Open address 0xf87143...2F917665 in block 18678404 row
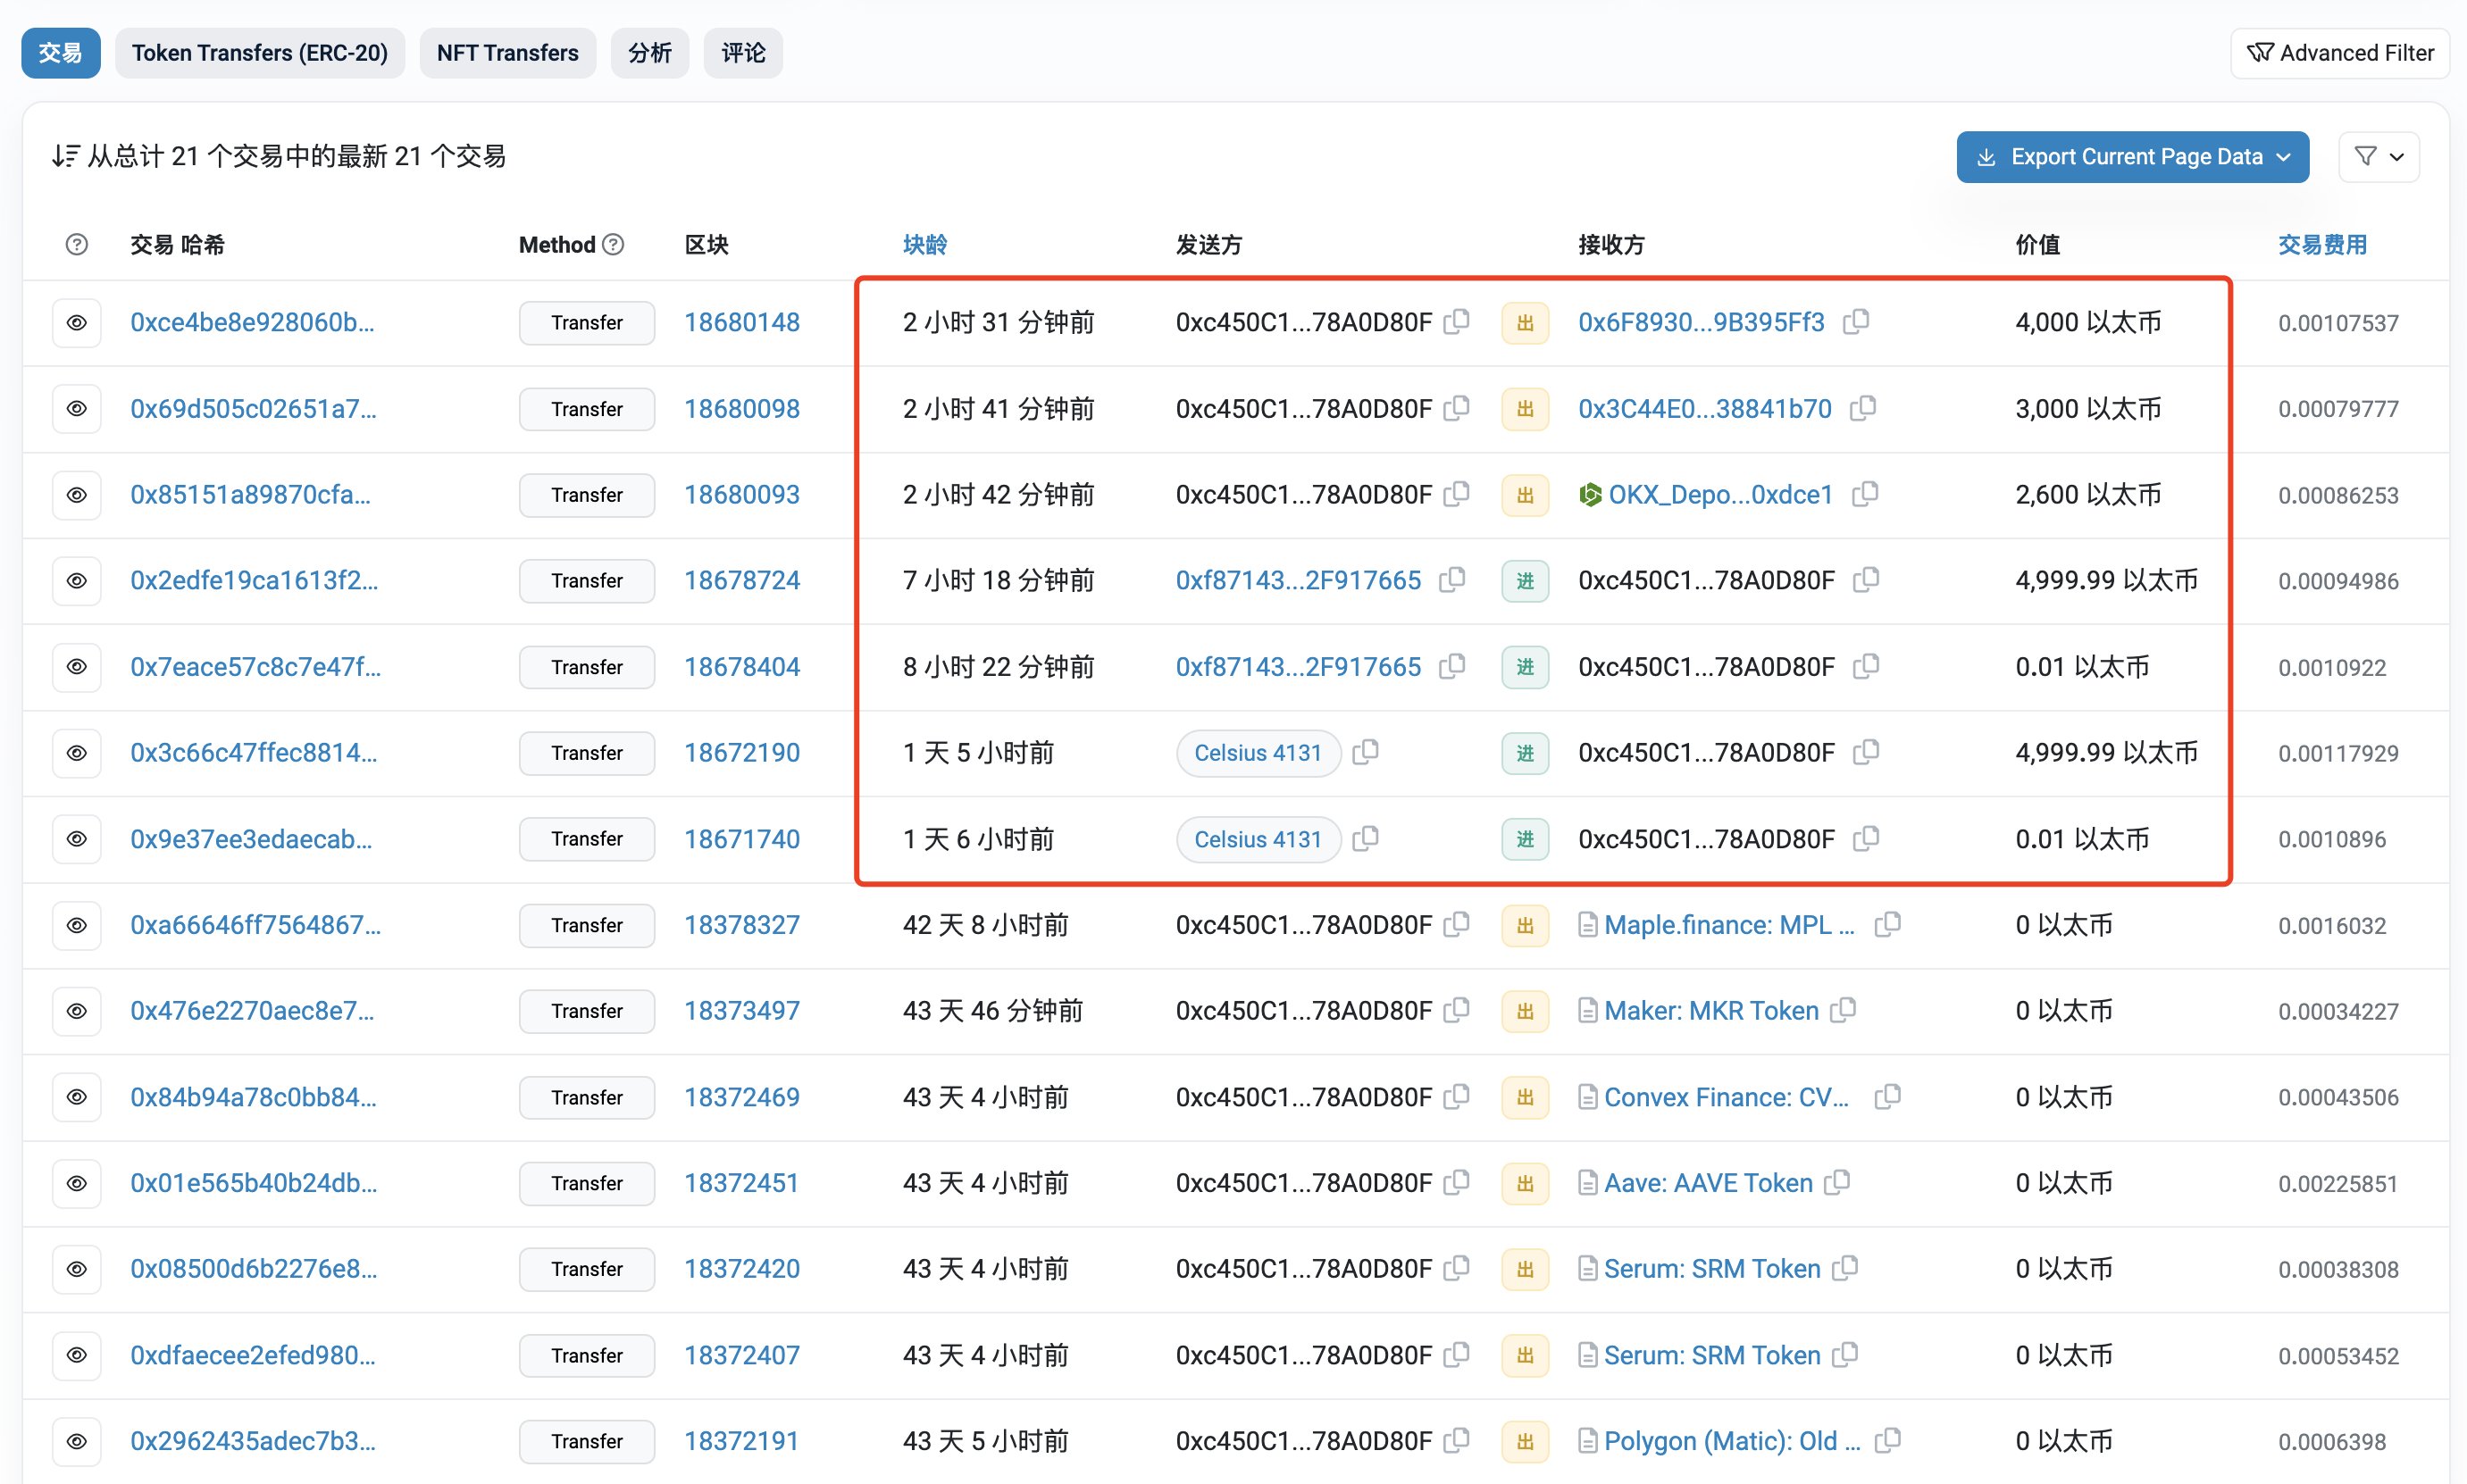 click(1298, 666)
